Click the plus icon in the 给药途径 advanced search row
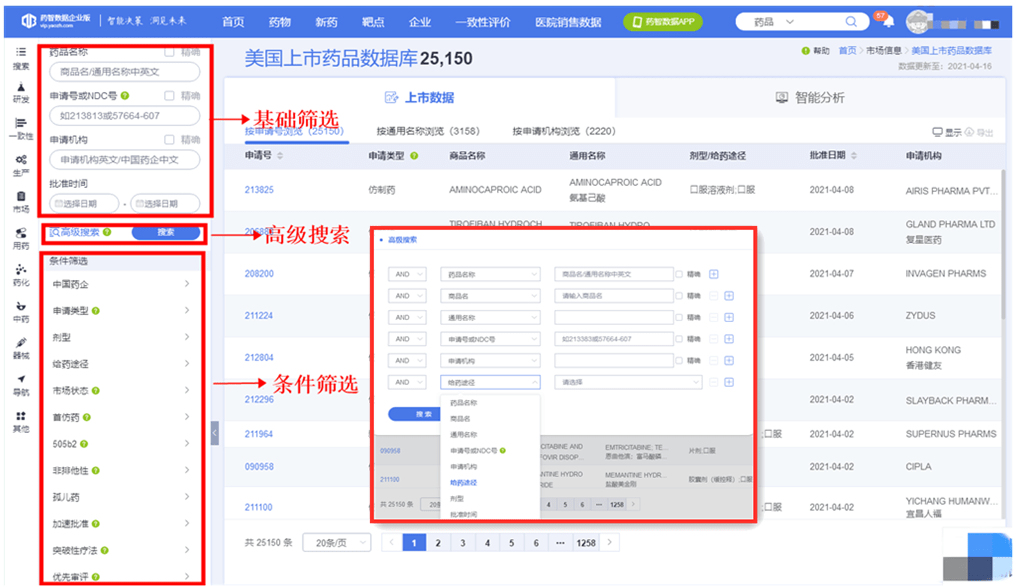Screen dimensions: 1020x587 click(729, 382)
